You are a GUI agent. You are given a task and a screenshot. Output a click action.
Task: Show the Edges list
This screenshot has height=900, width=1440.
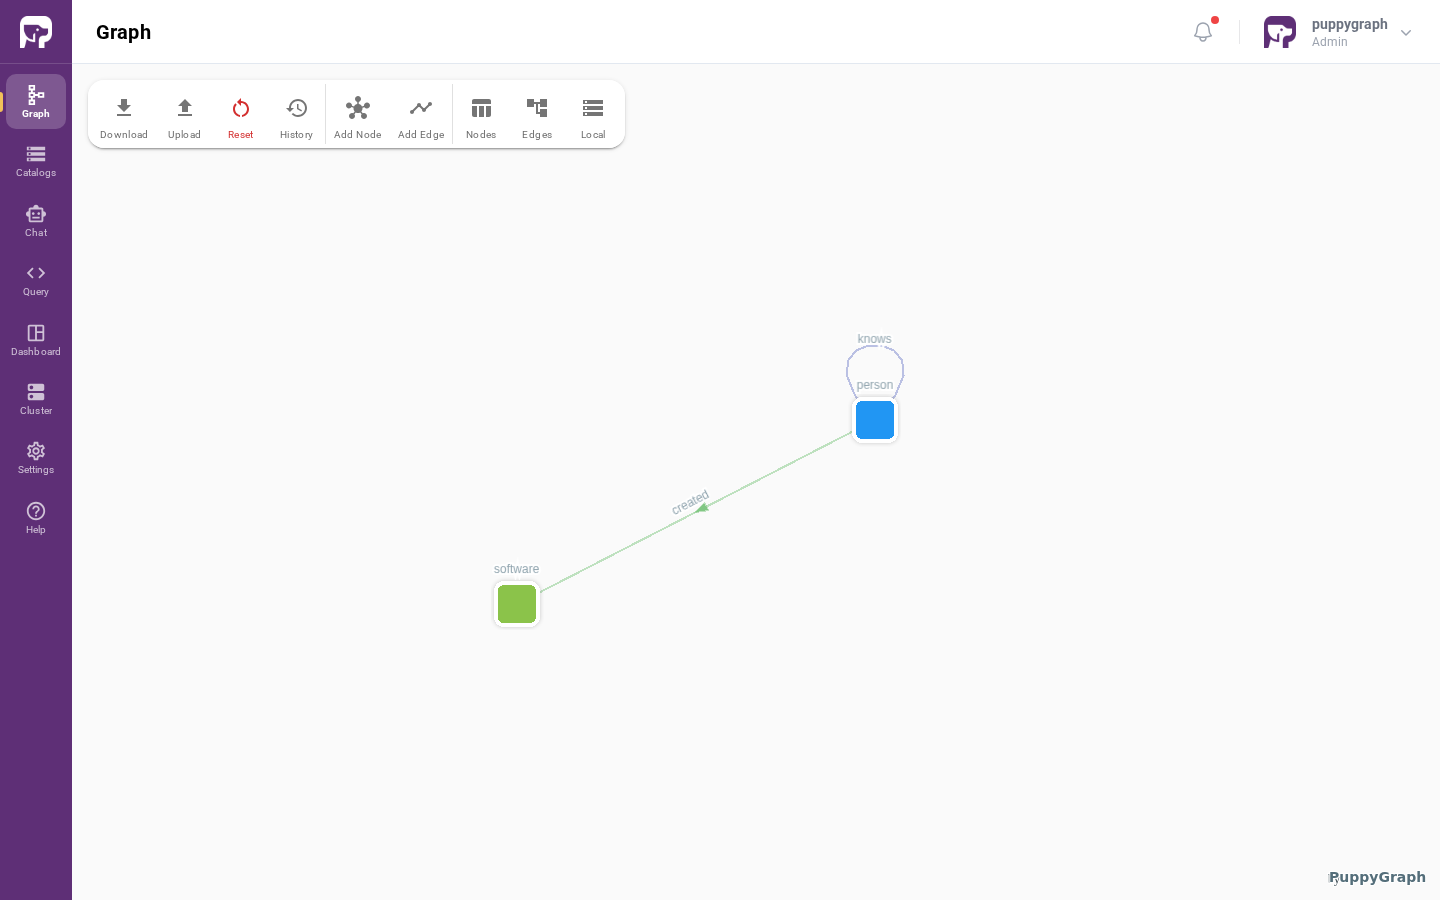(x=537, y=117)
